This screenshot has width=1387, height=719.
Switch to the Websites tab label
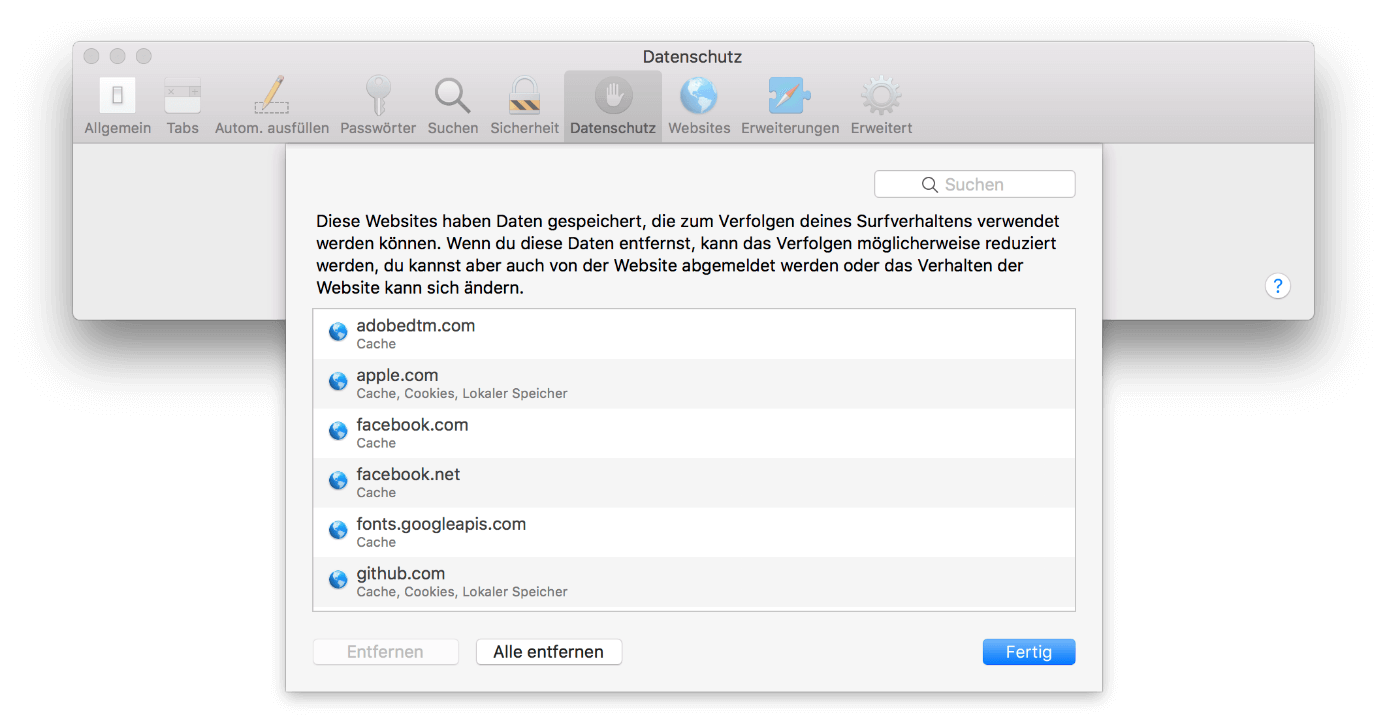click(699, 128)
